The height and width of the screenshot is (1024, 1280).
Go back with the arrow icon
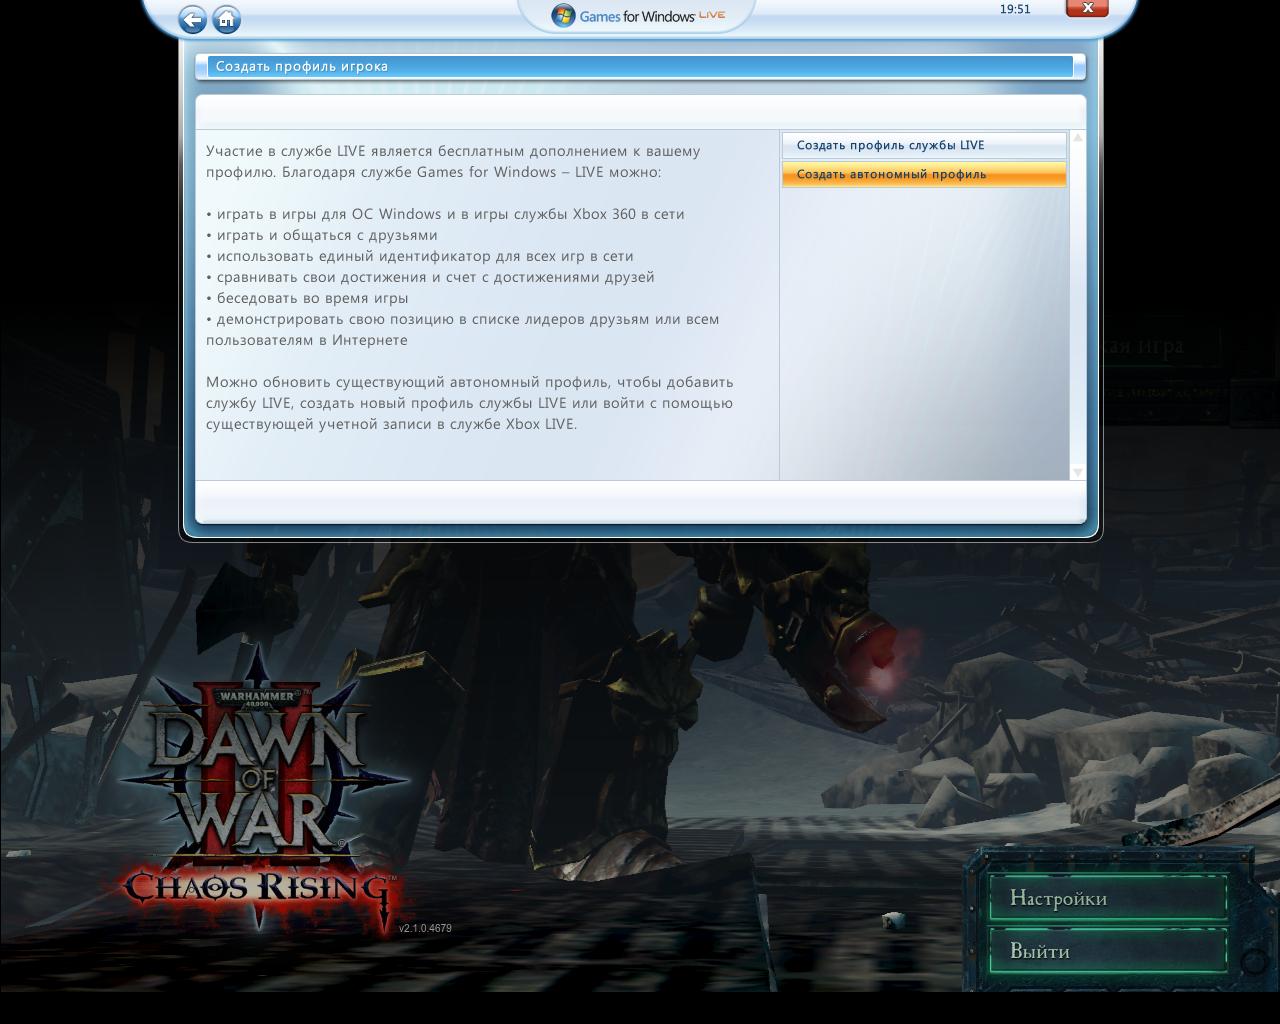[x=192, y=19]
